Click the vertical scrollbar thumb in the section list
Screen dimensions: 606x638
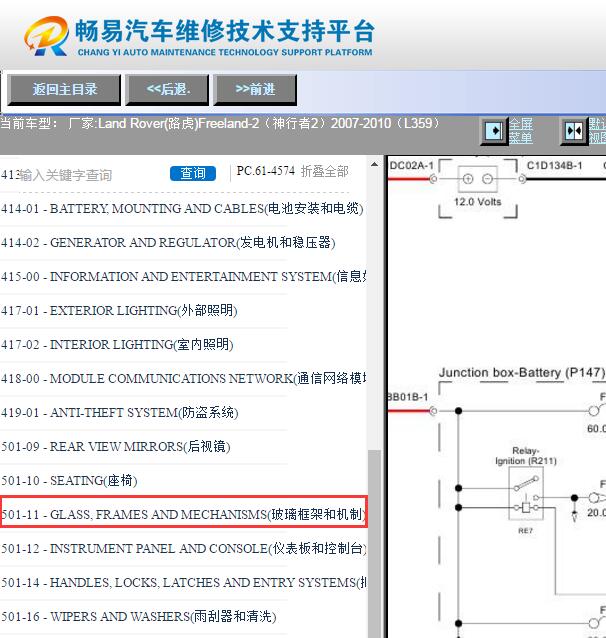click(x=374, y=544)
